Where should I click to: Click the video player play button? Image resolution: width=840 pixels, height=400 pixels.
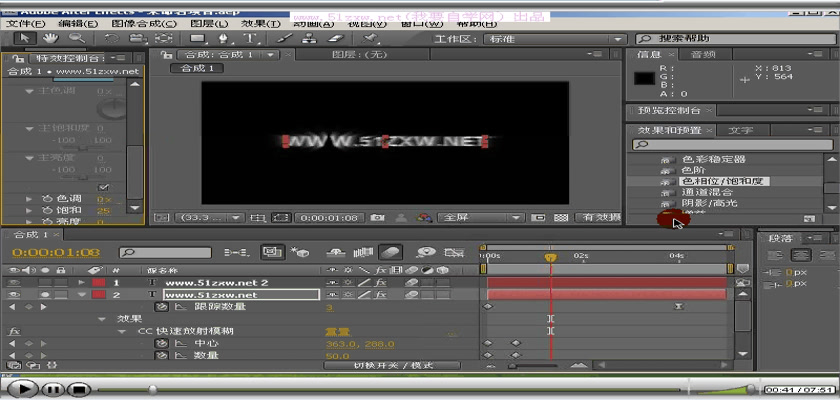coord(21,389)
